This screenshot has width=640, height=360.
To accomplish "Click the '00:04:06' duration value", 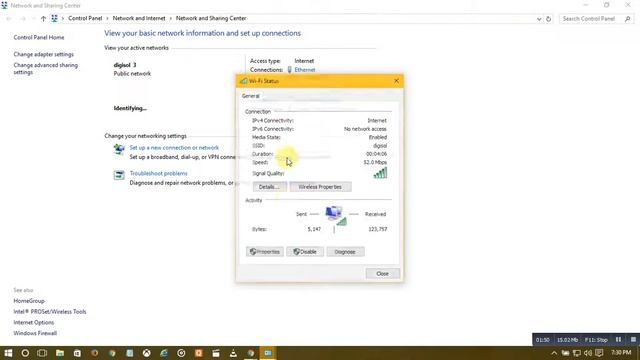I will click(376, 154).
